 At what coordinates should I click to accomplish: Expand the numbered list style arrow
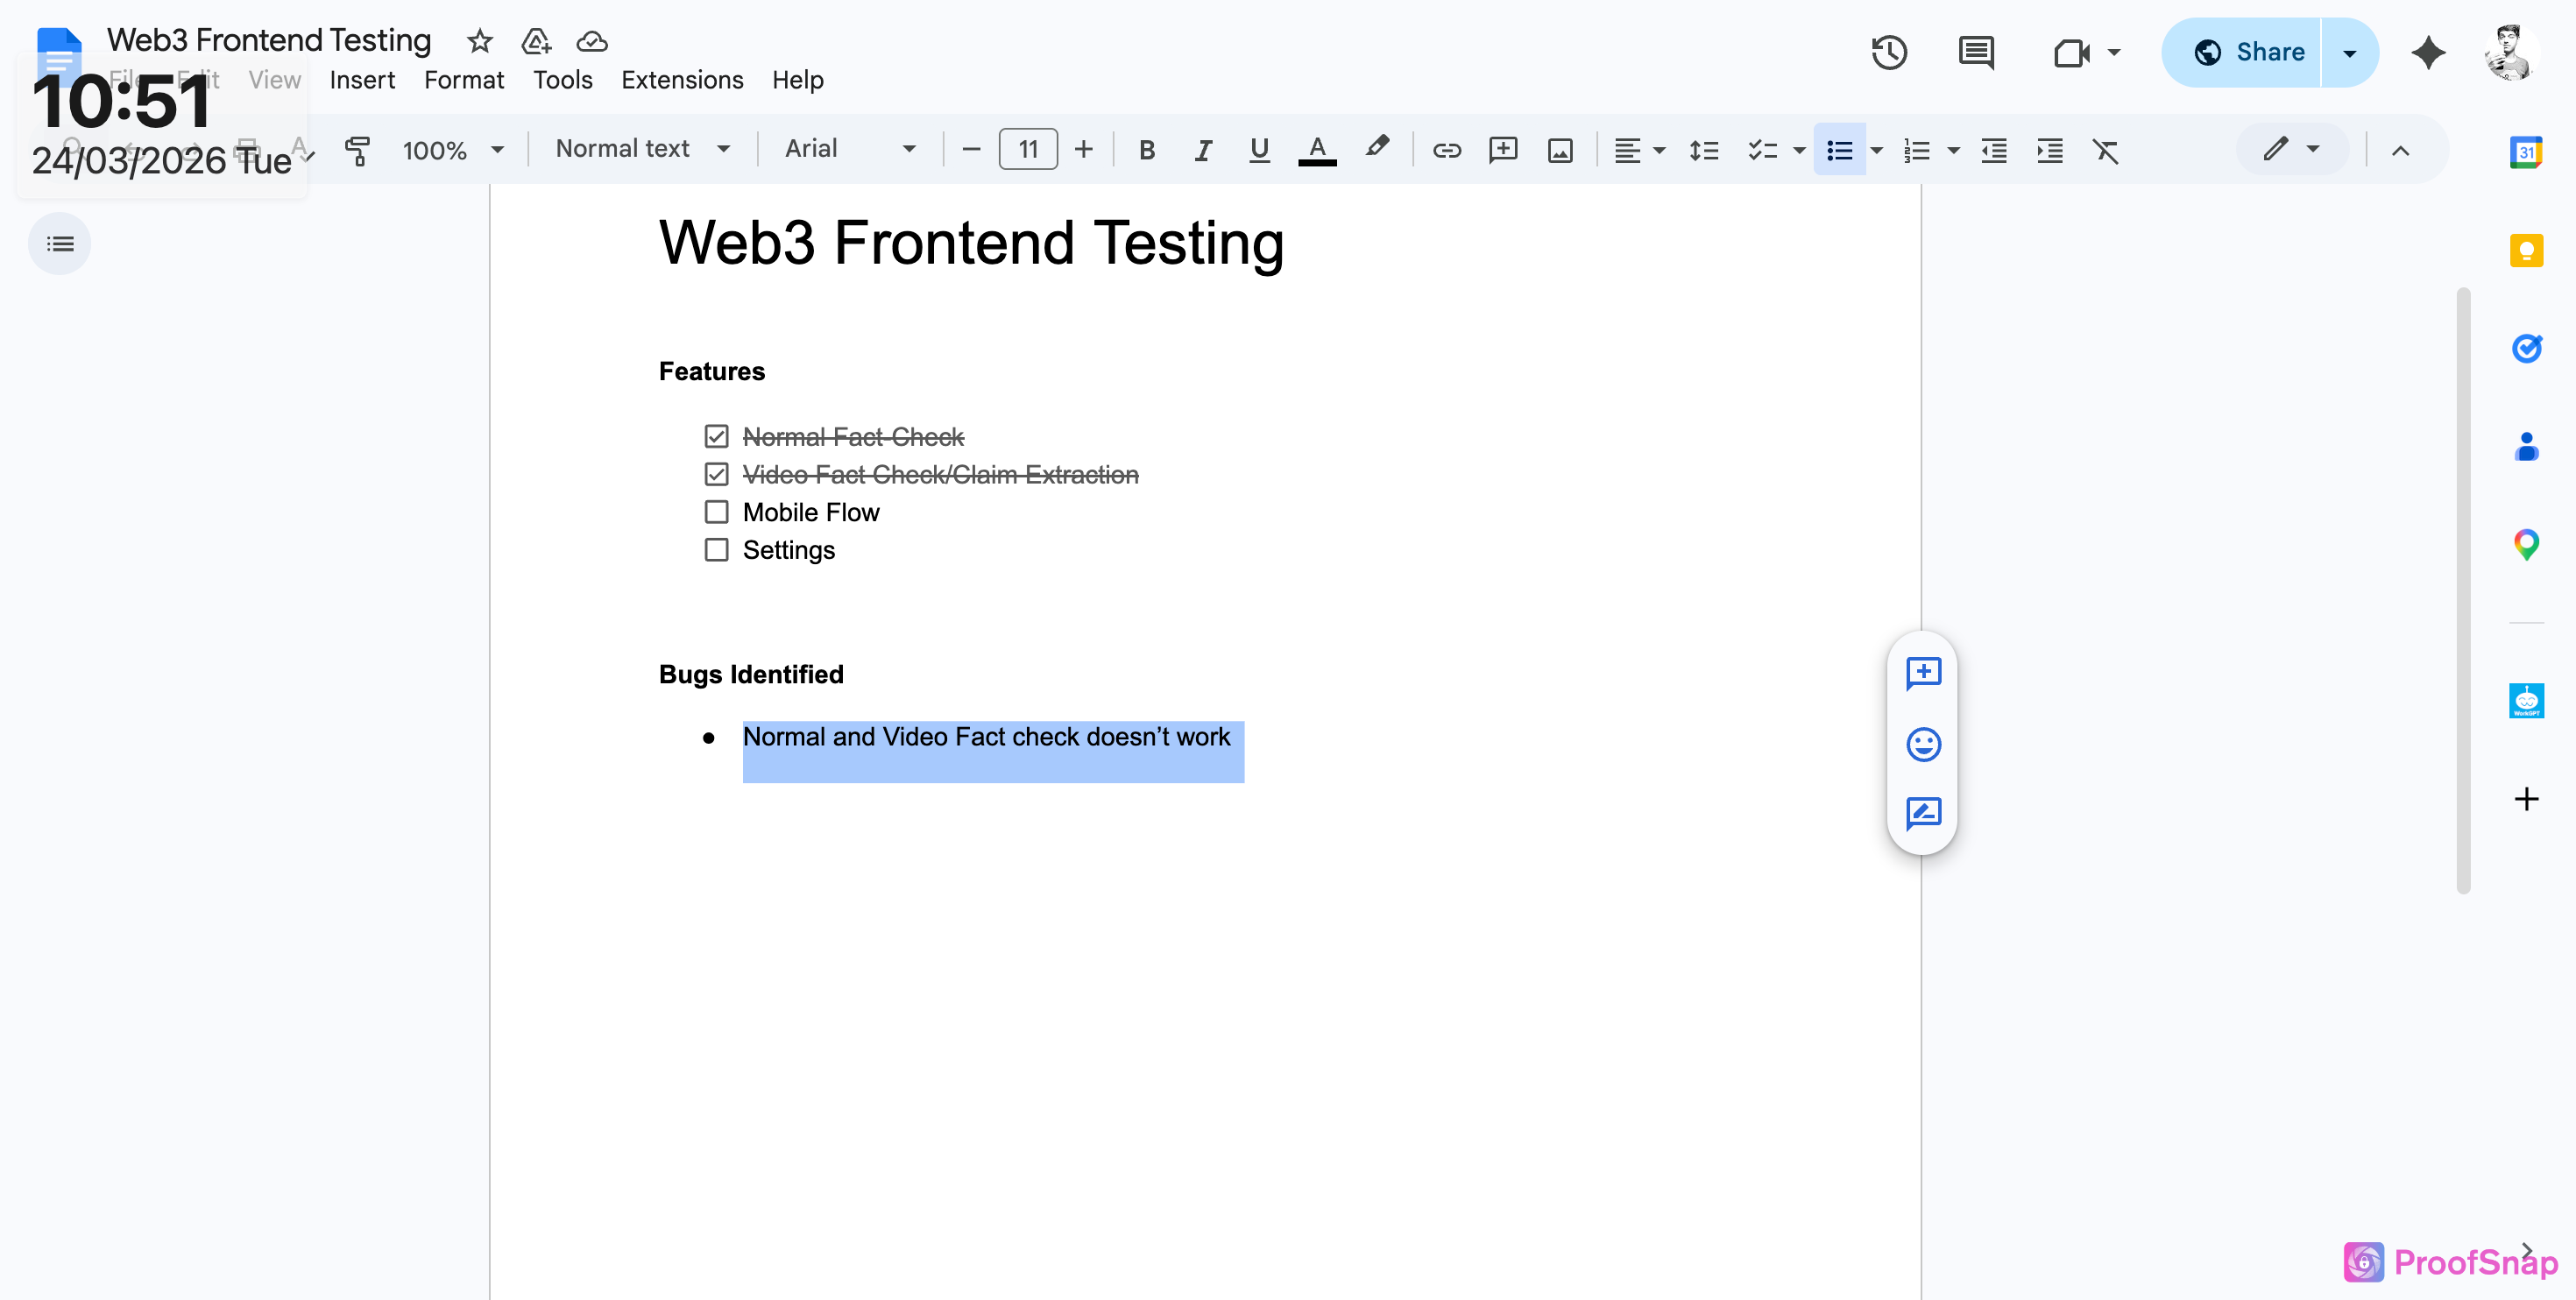click(1953, 151)
